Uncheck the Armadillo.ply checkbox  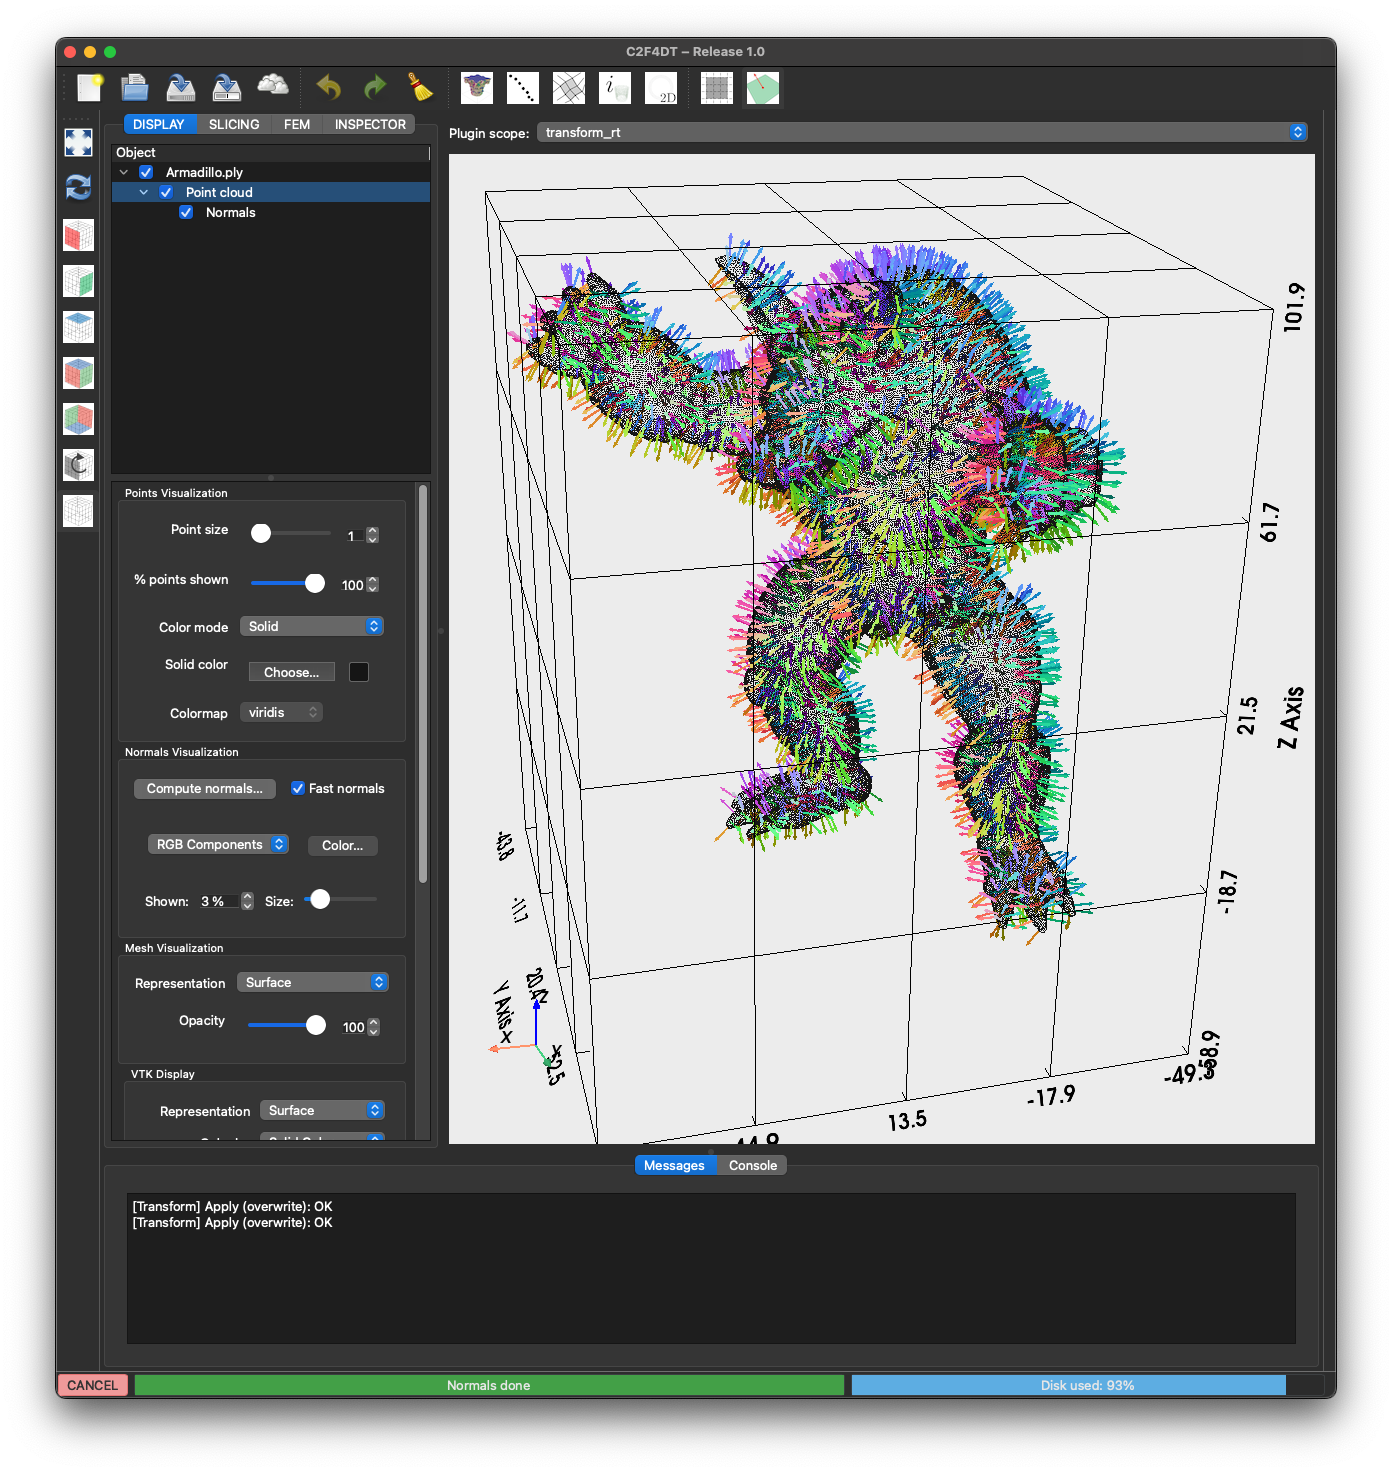(x=146, y=172)
